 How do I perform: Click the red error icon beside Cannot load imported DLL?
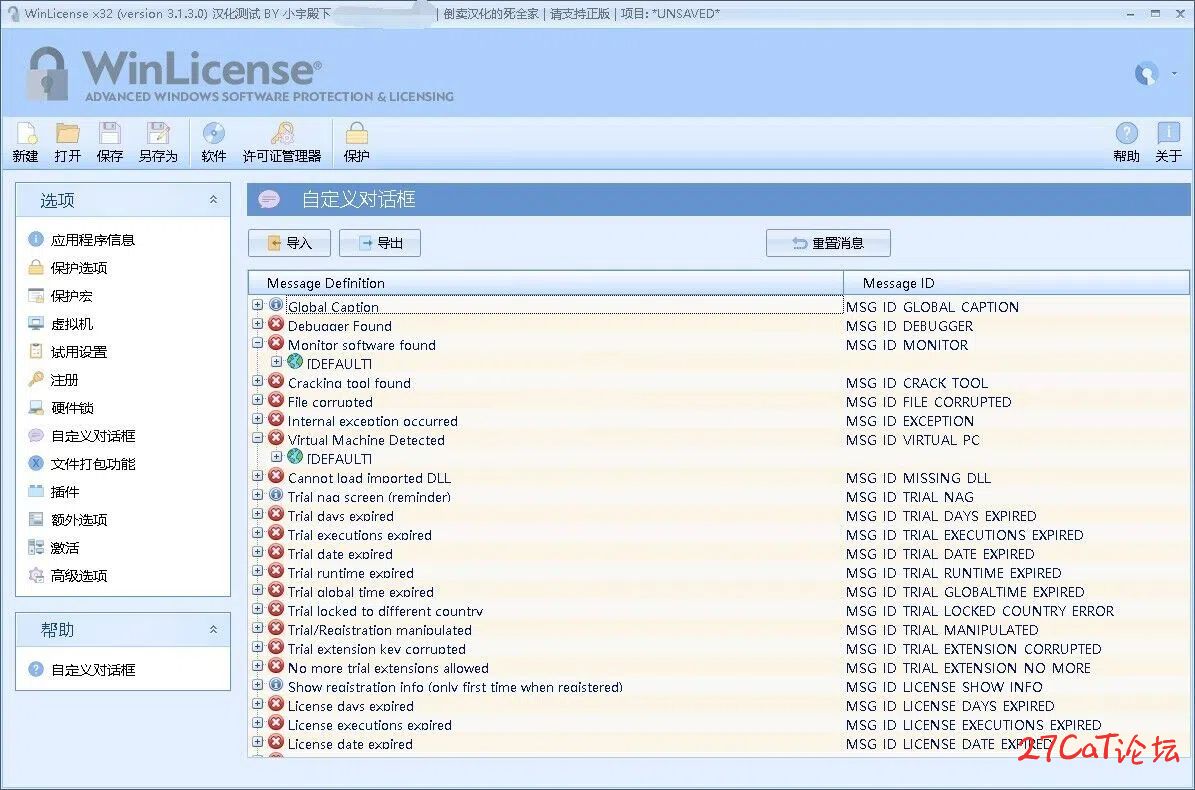(276, 476)
